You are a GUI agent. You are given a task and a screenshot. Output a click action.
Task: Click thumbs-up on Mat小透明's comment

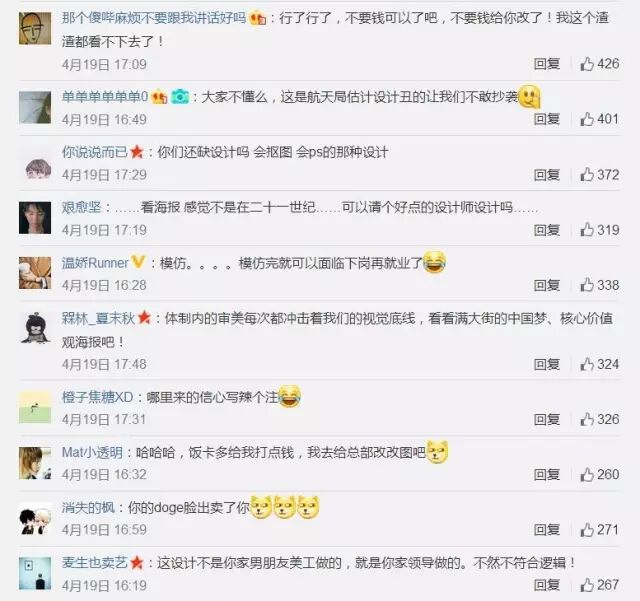pyautogui.click(x=587, y=474)
